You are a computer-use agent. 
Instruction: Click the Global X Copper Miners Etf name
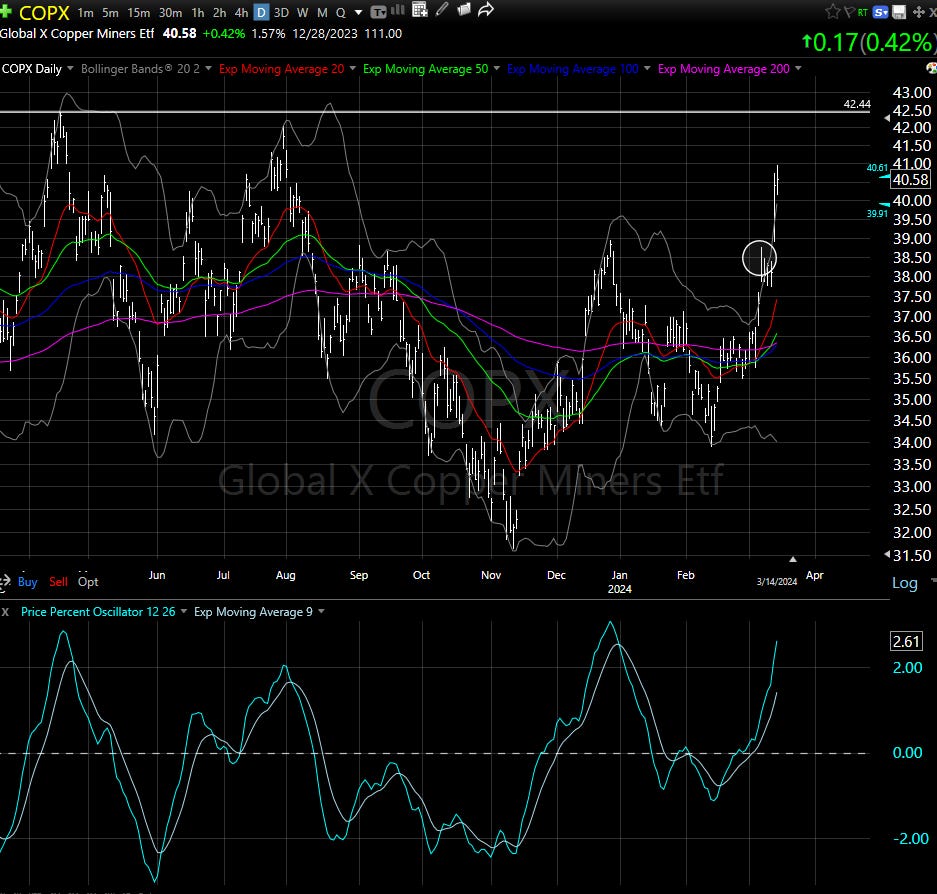tap(77, 33)
